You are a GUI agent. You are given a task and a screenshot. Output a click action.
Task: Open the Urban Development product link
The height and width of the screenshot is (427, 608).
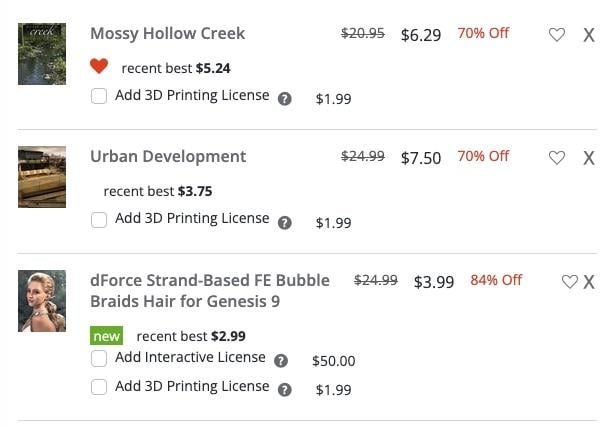click(168, 156)
